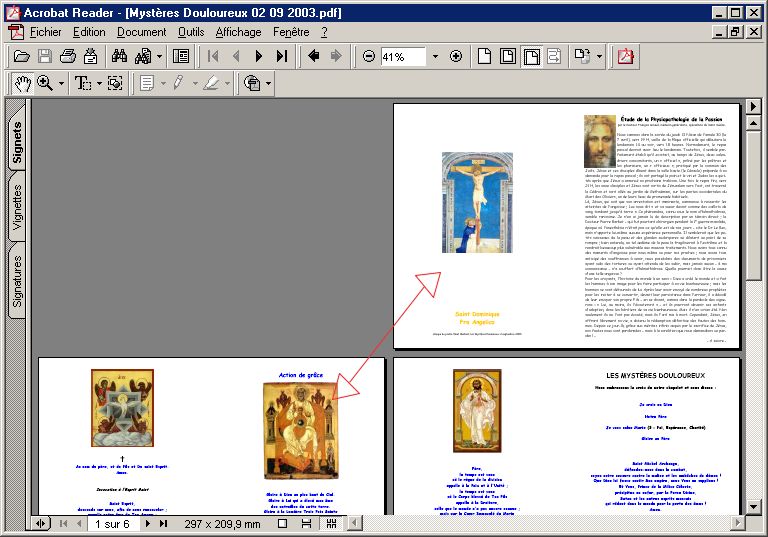Viewport: 768px width, 537px height.
Task: Click the digital signature stamp tool icon
Action: 252,83
